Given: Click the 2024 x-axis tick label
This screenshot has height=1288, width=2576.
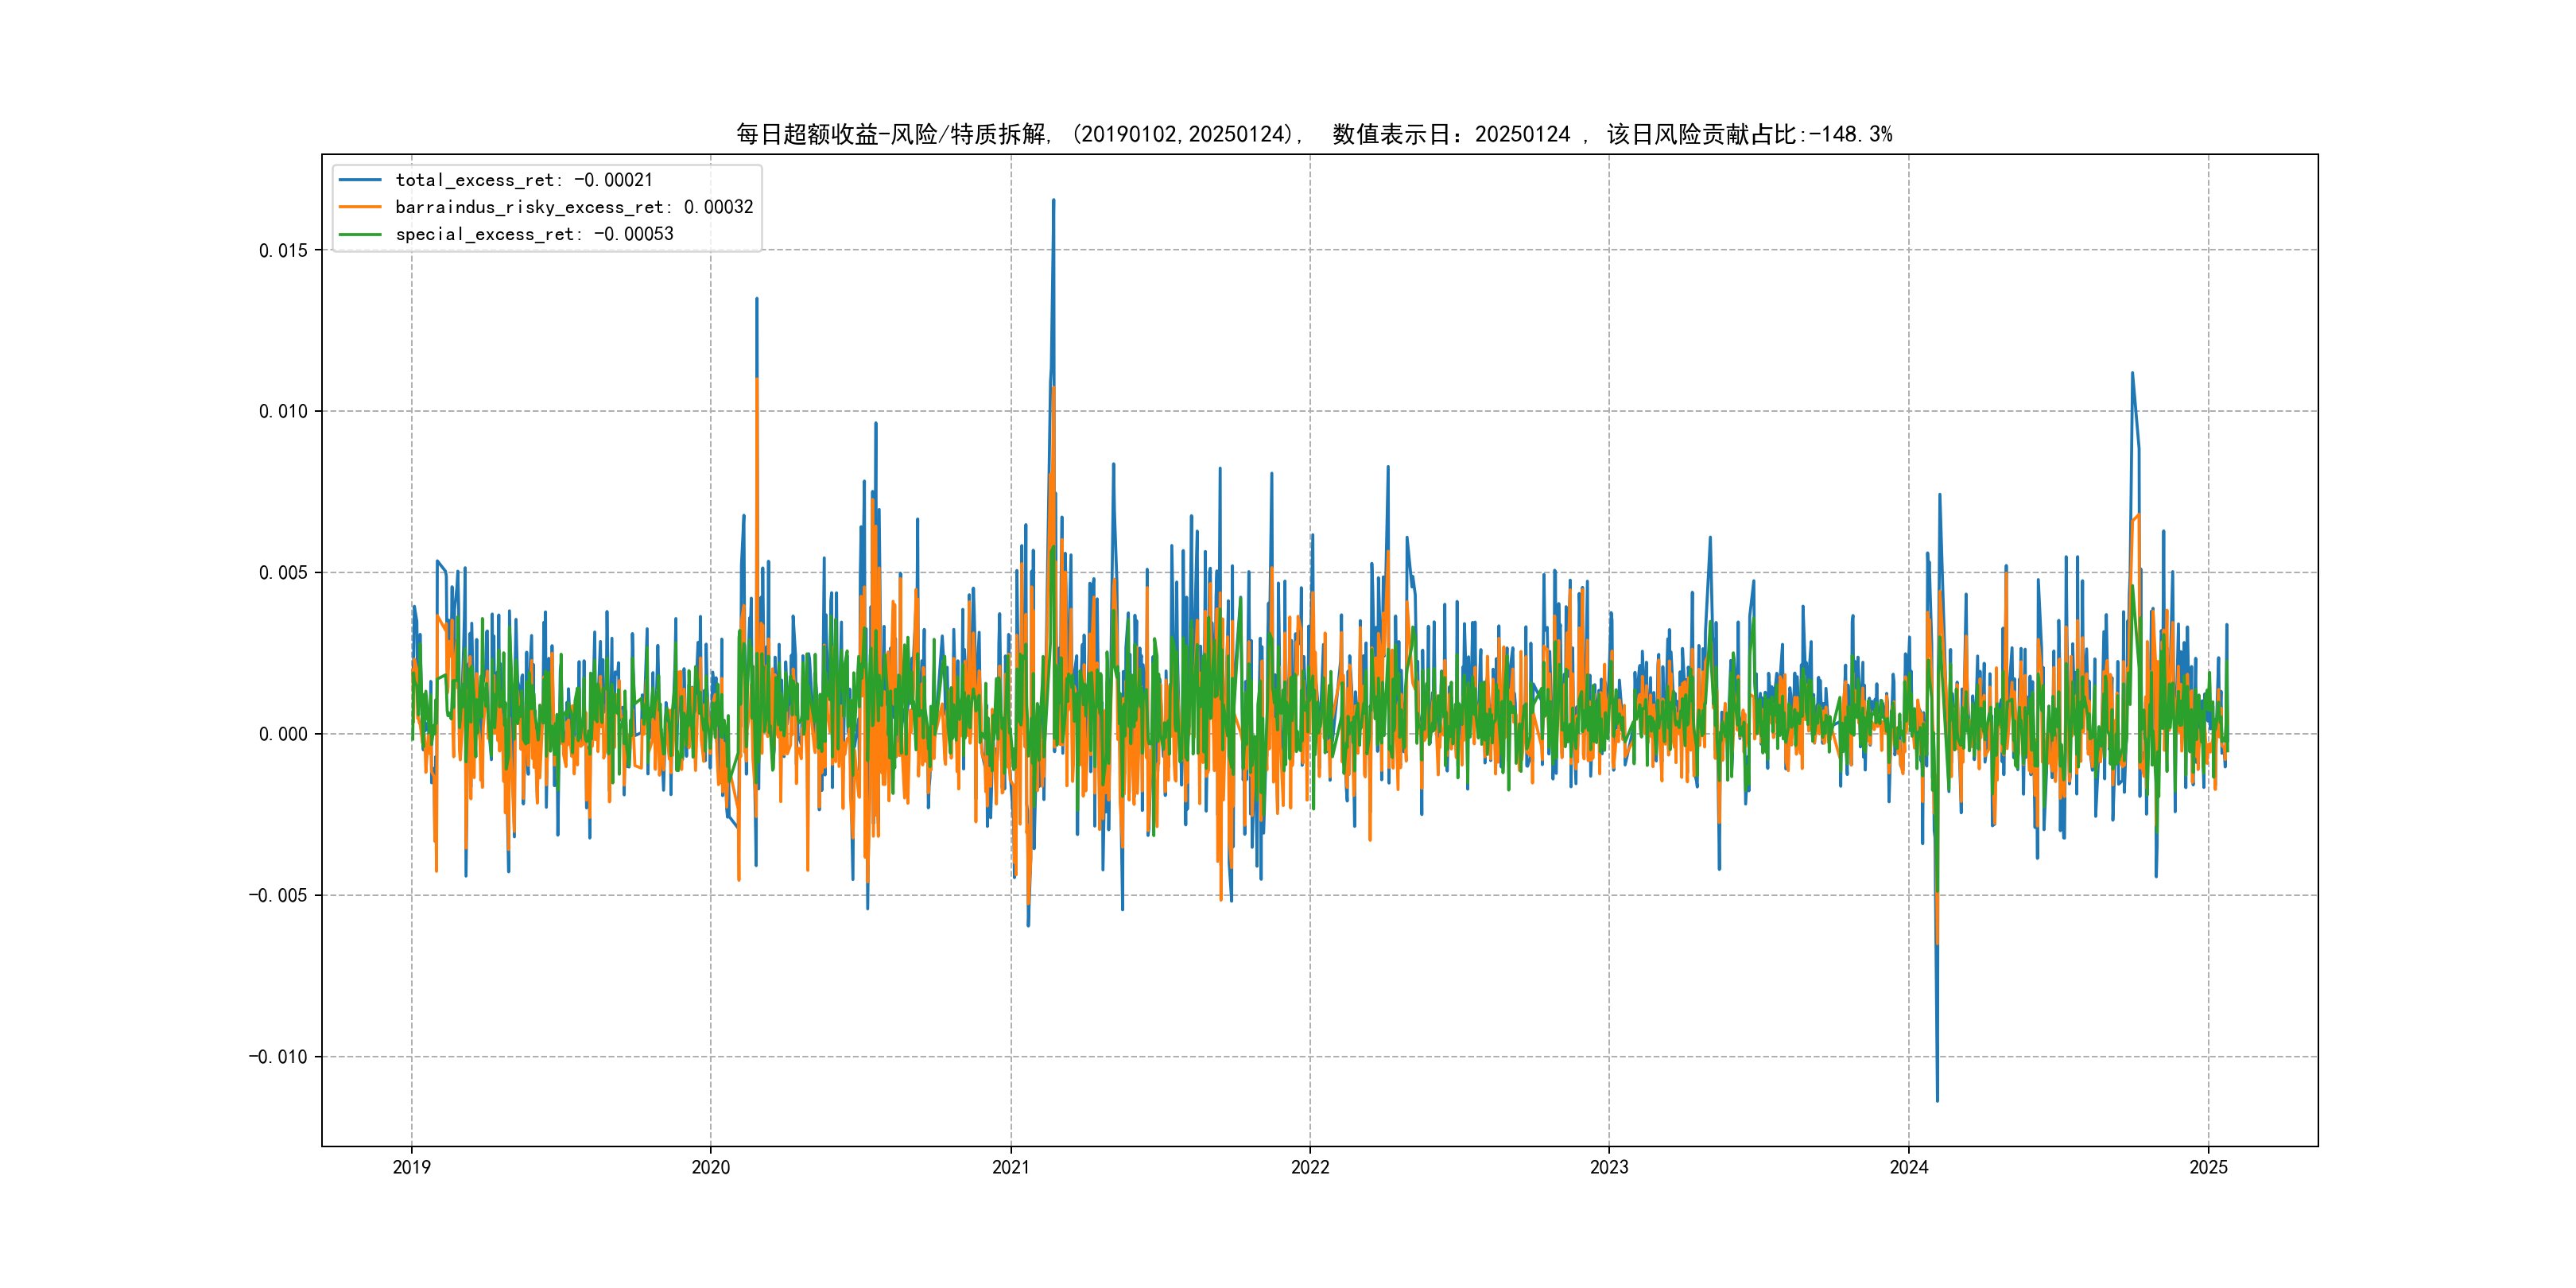Looking at the screenshot, I should coord(1909,1167).
